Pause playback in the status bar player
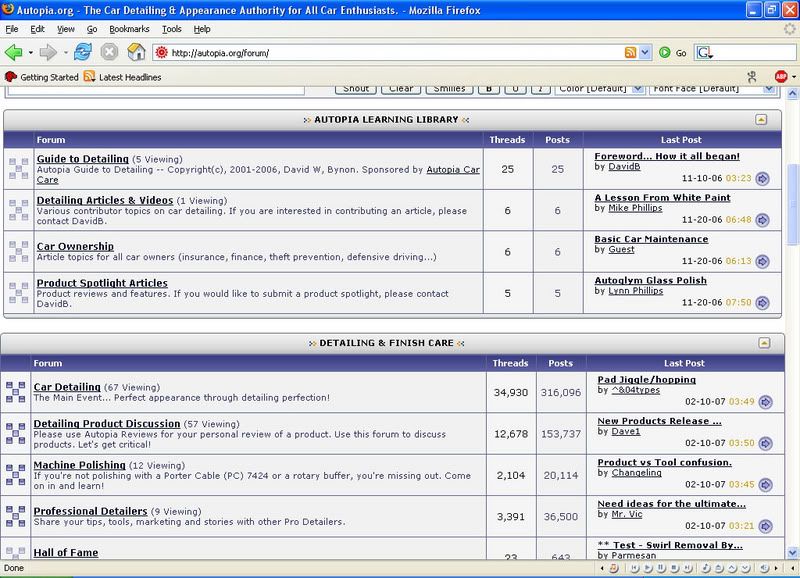This screenshot has height=578, width=800. click(x=661, y=568)
